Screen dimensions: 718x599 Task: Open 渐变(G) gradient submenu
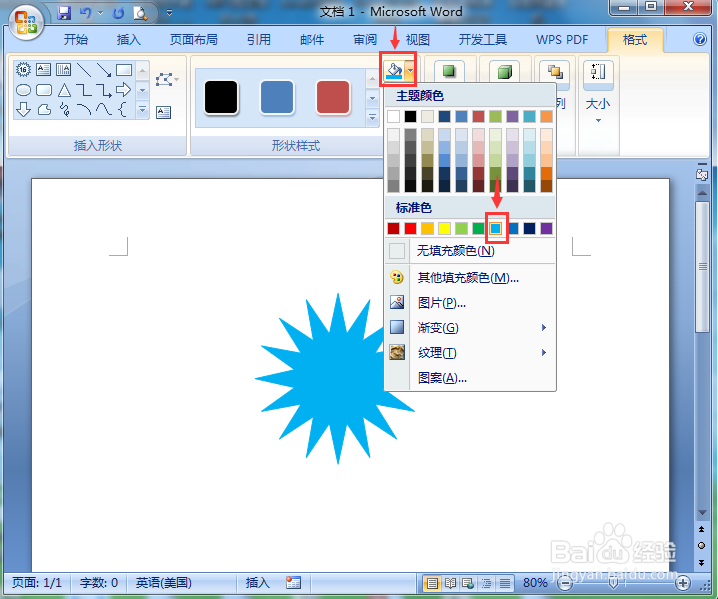pyautogui.click(x=471, y=327)
